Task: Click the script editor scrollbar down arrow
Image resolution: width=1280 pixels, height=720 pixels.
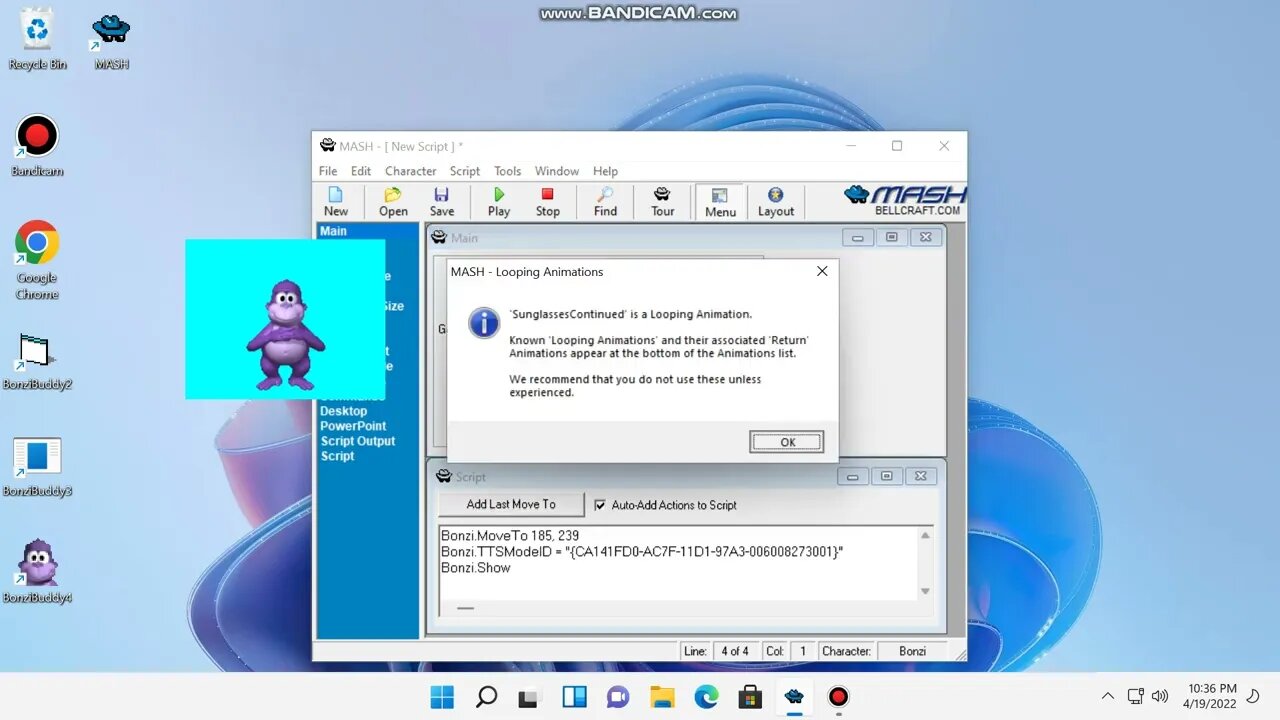Action: pos(925,591)
